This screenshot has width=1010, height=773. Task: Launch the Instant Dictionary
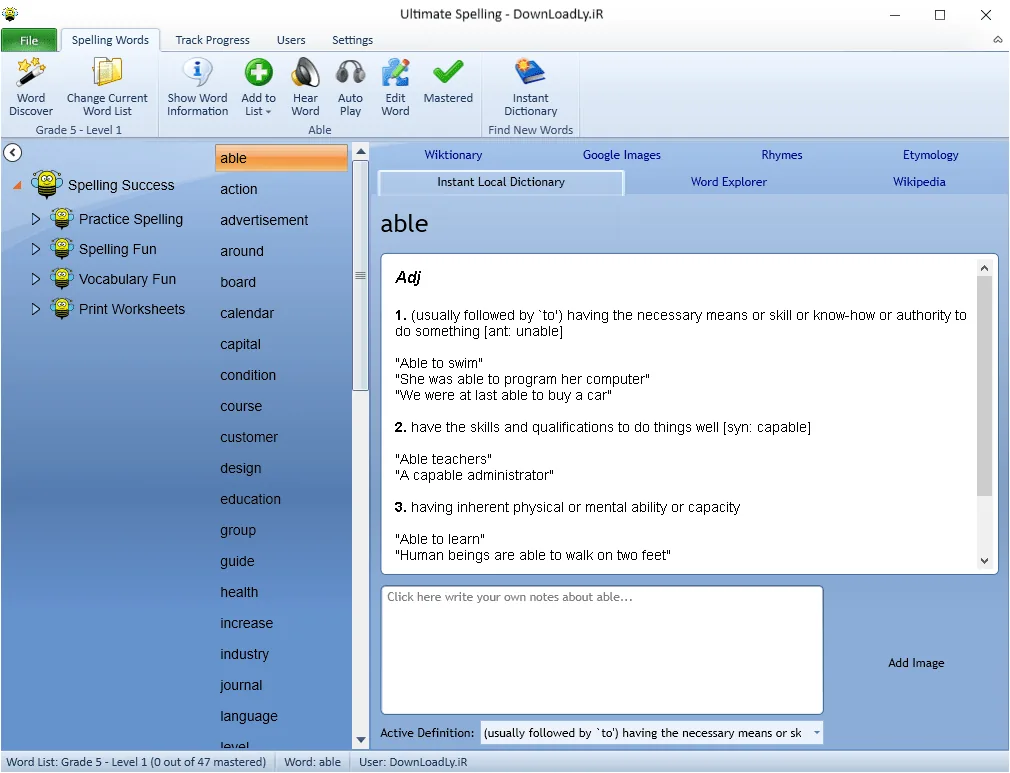point(531,87)
